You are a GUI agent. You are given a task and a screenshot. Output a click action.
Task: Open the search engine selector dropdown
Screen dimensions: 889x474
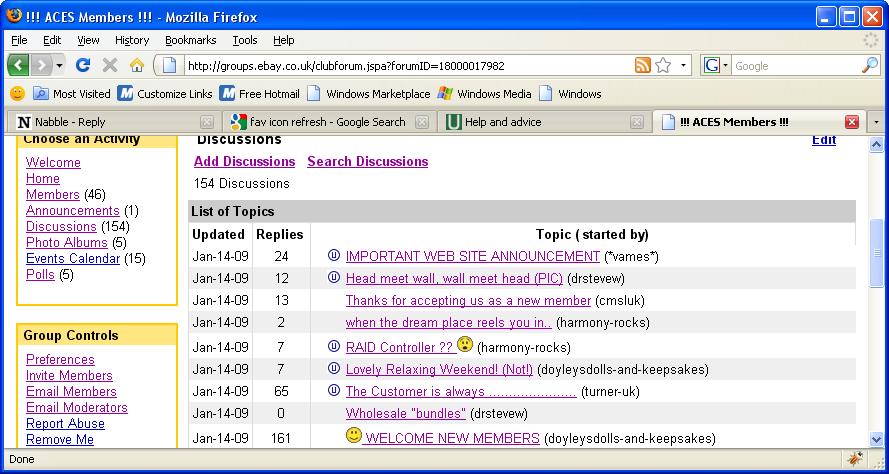click(x=717, y=65)
